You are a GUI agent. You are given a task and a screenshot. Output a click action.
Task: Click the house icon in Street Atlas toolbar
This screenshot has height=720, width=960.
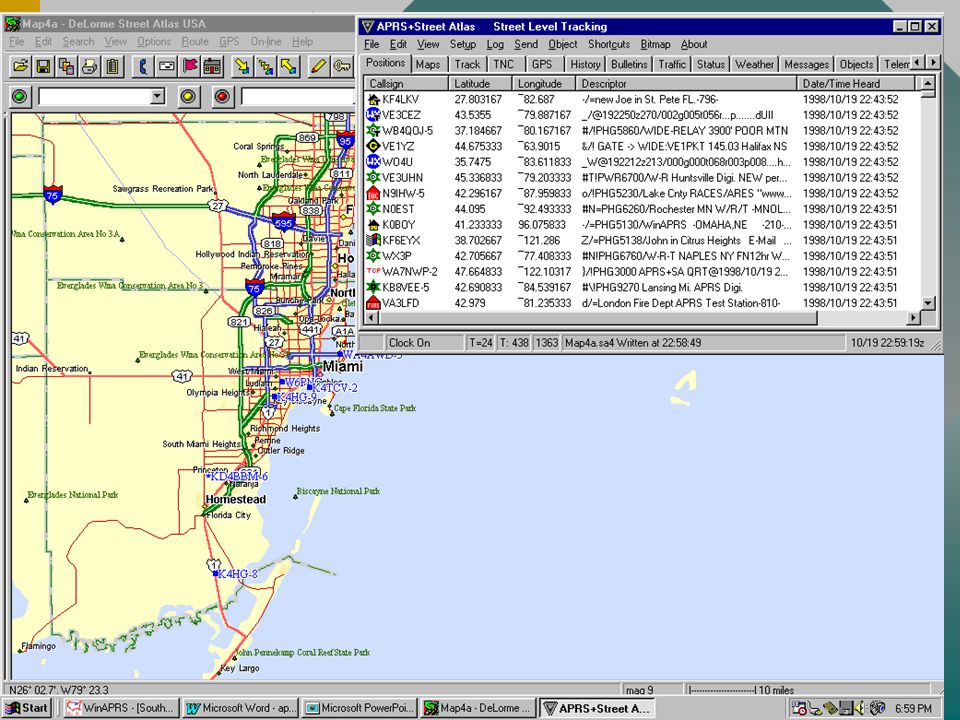[x=212, y=66]
